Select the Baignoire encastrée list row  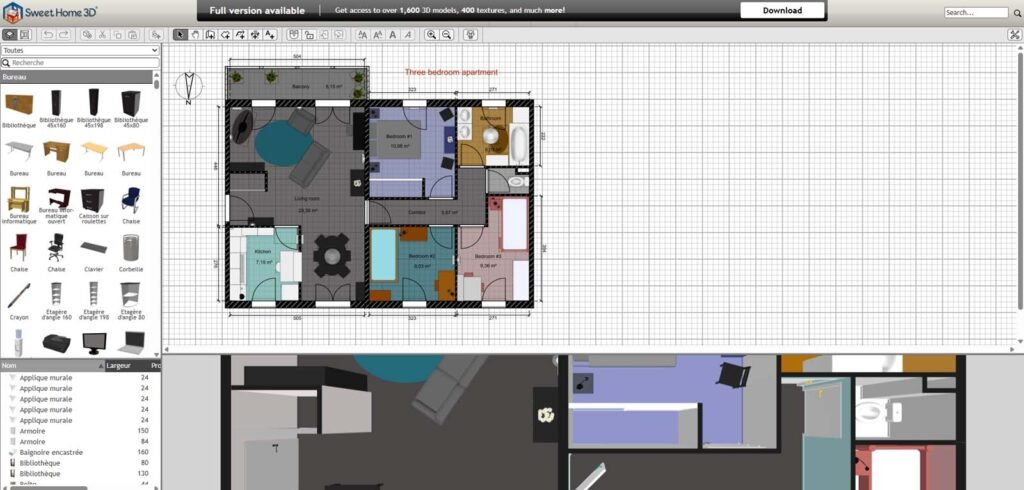tap(80, 452)
